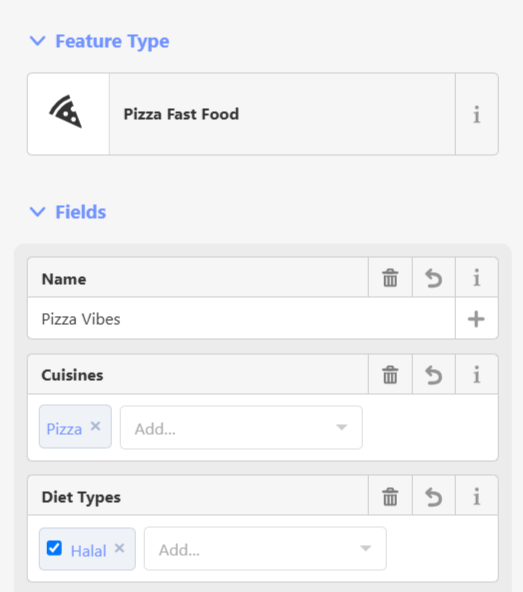Click the pizza slice preset icon

pos(66,111)
